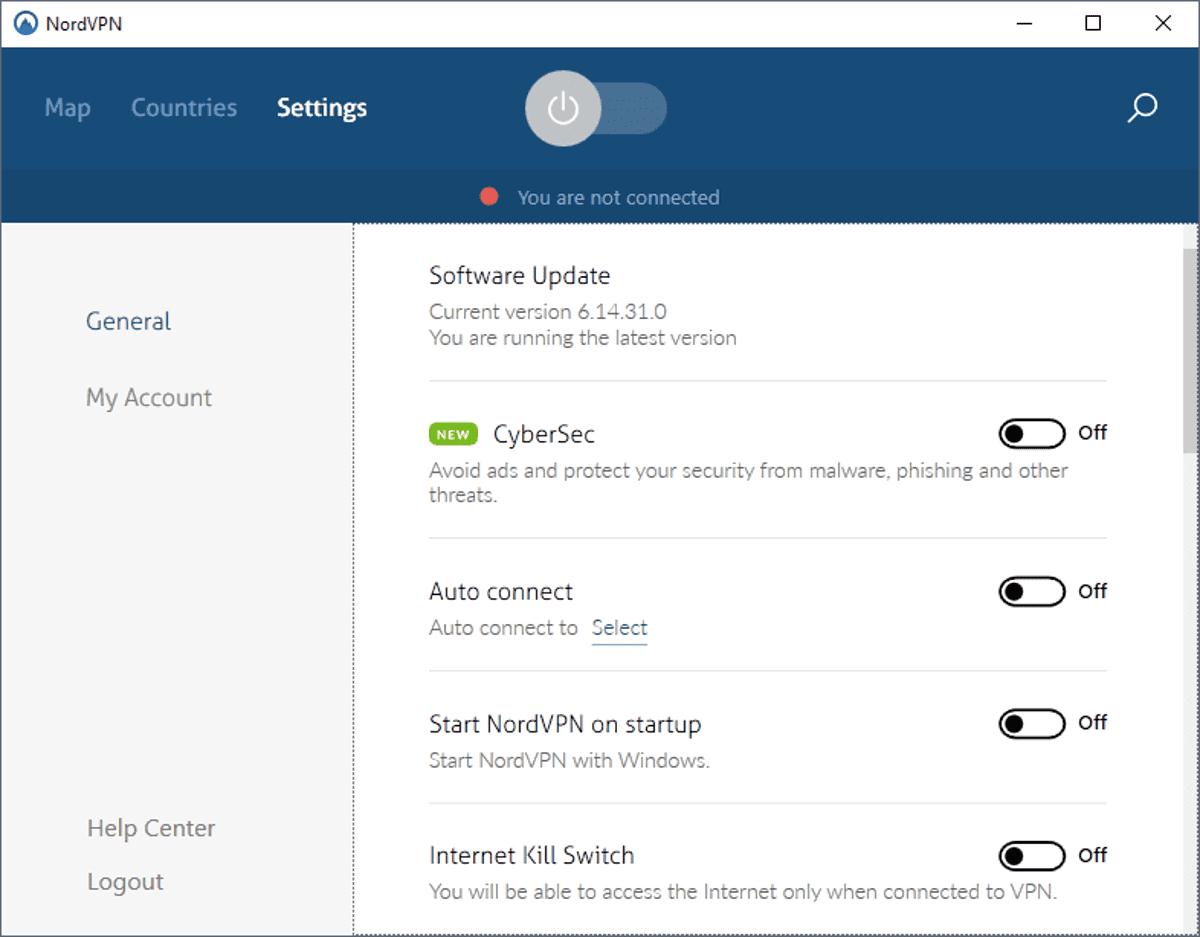Click the NordVPN logo icon

pyautogui.click(x=22, y=22)
